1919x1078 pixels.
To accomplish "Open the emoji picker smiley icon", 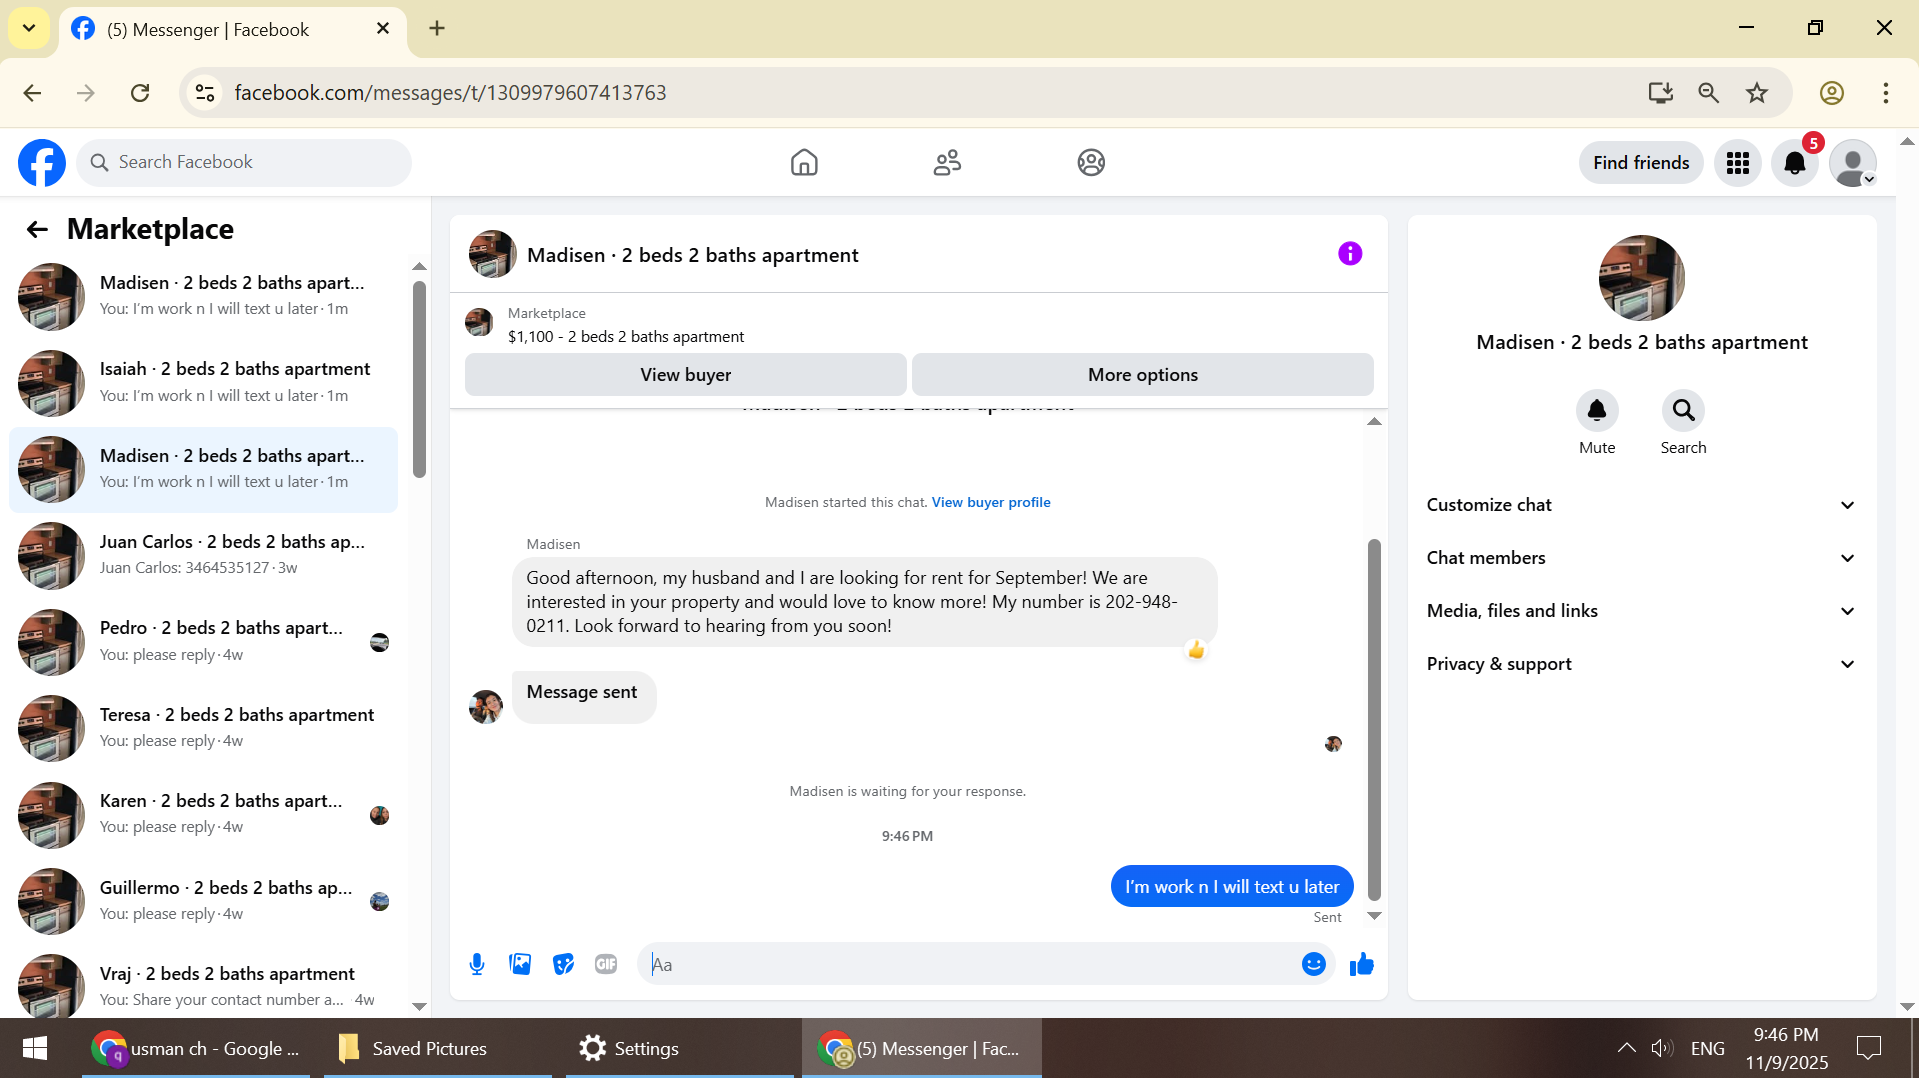I will [x=1314, y=964].
